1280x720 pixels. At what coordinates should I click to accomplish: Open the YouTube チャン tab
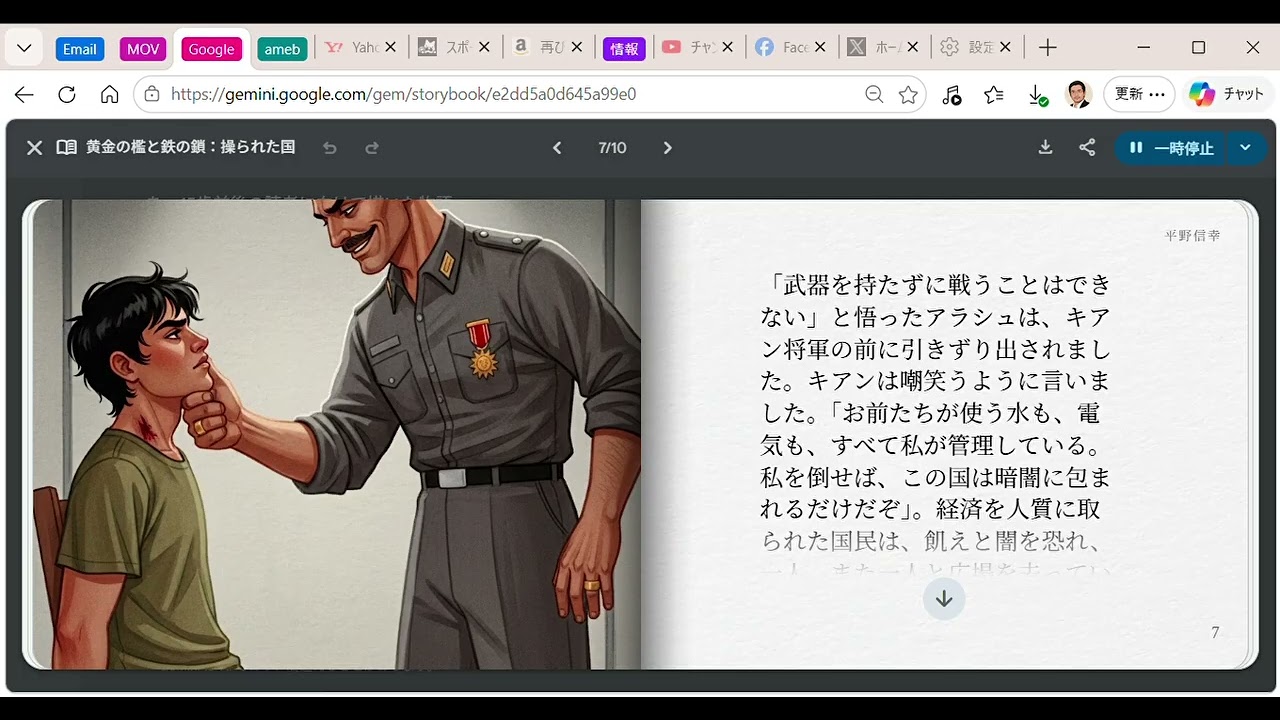[x=688, y=47]
